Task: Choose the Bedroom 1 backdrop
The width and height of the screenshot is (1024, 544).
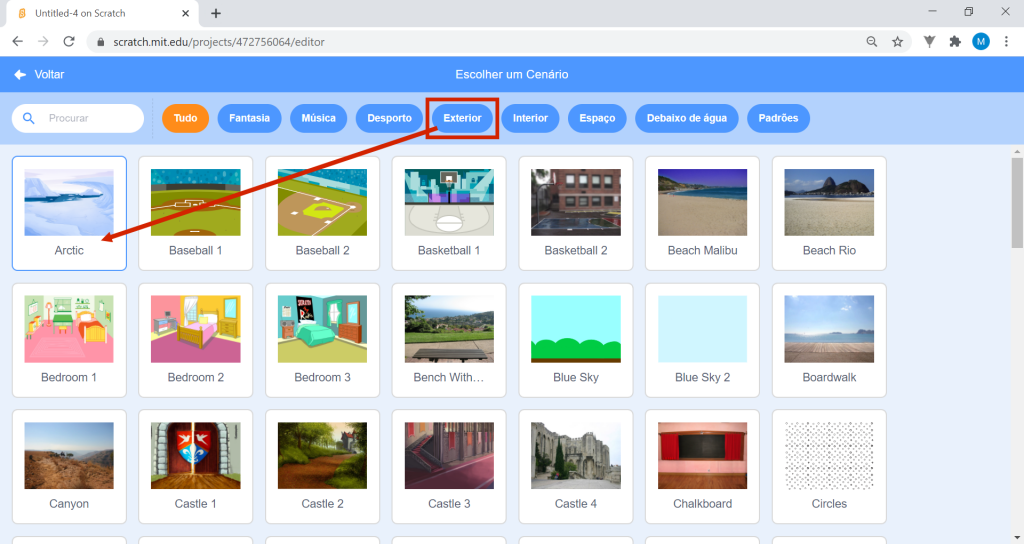Action: coord(69,340)
